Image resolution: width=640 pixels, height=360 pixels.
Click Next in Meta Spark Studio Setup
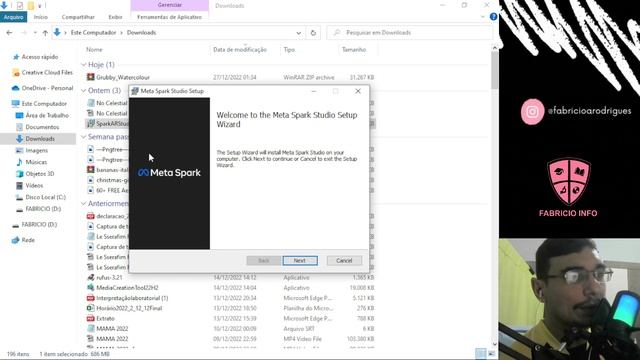click(x=300, y=260)
